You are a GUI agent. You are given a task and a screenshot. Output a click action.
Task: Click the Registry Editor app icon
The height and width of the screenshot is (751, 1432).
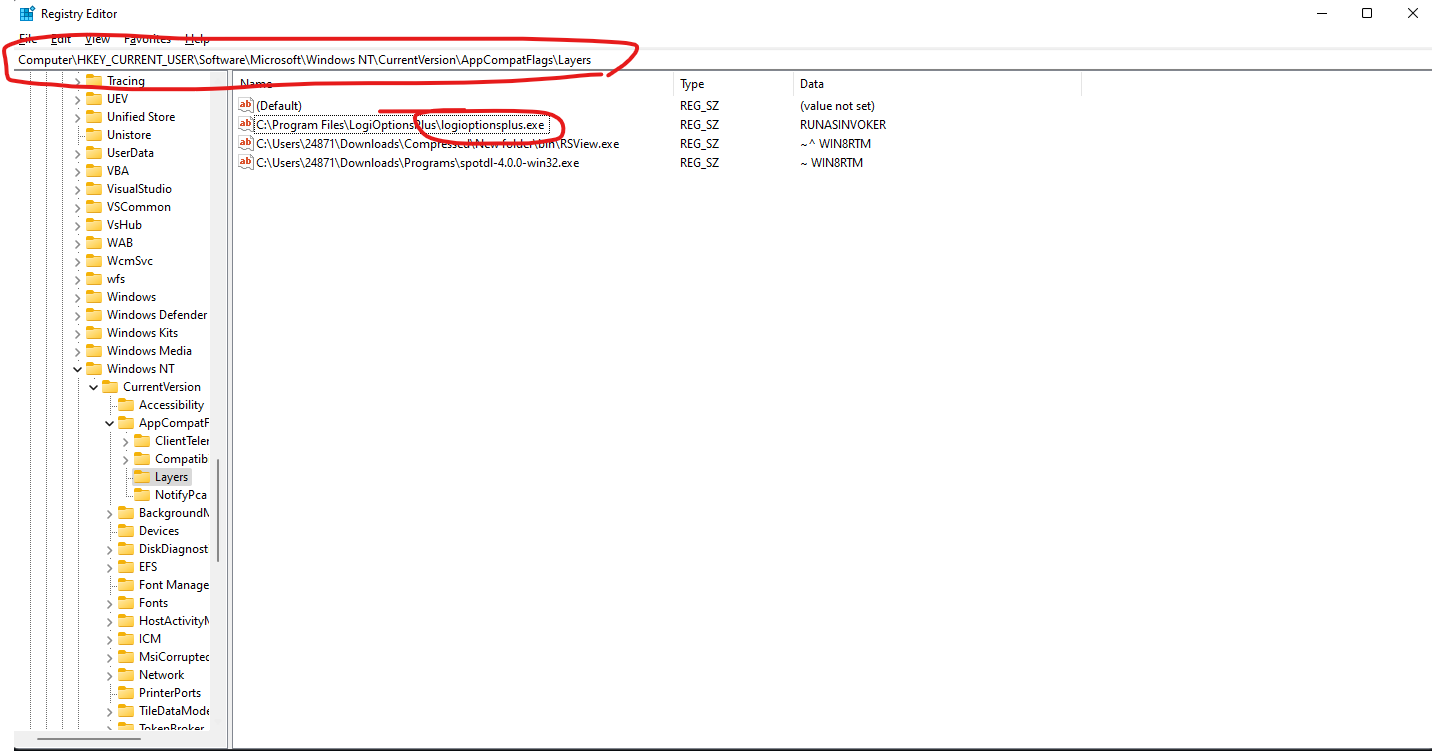pyautogui.click(x=27, y=14)
